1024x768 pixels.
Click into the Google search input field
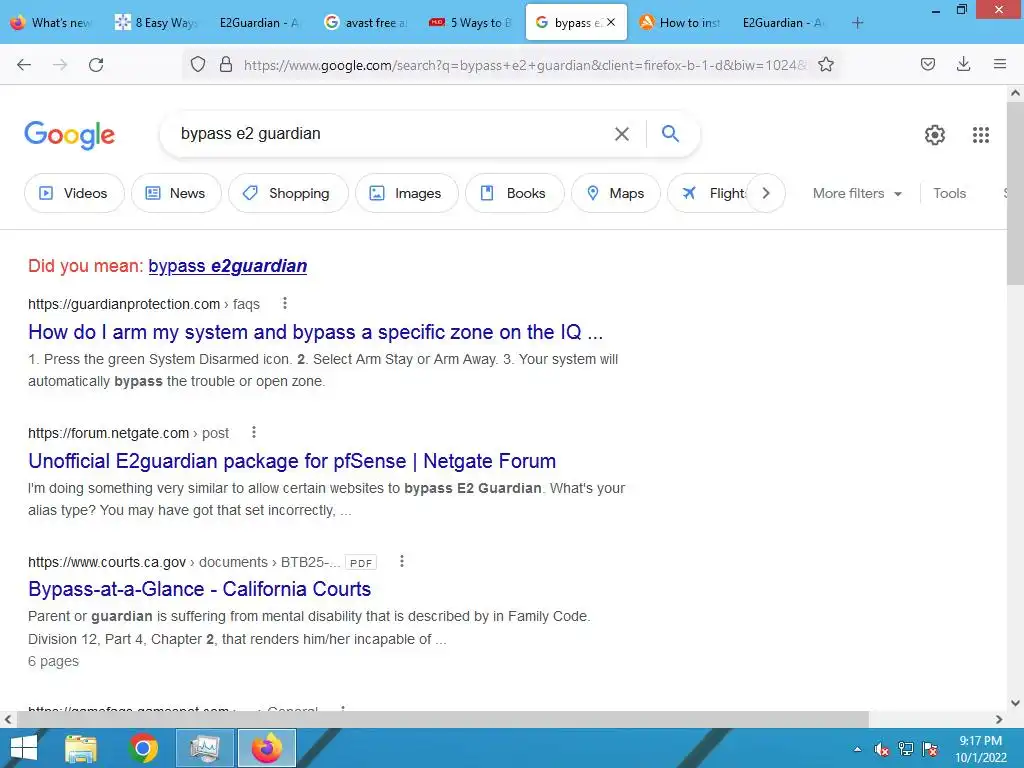[x=392, y=134]
